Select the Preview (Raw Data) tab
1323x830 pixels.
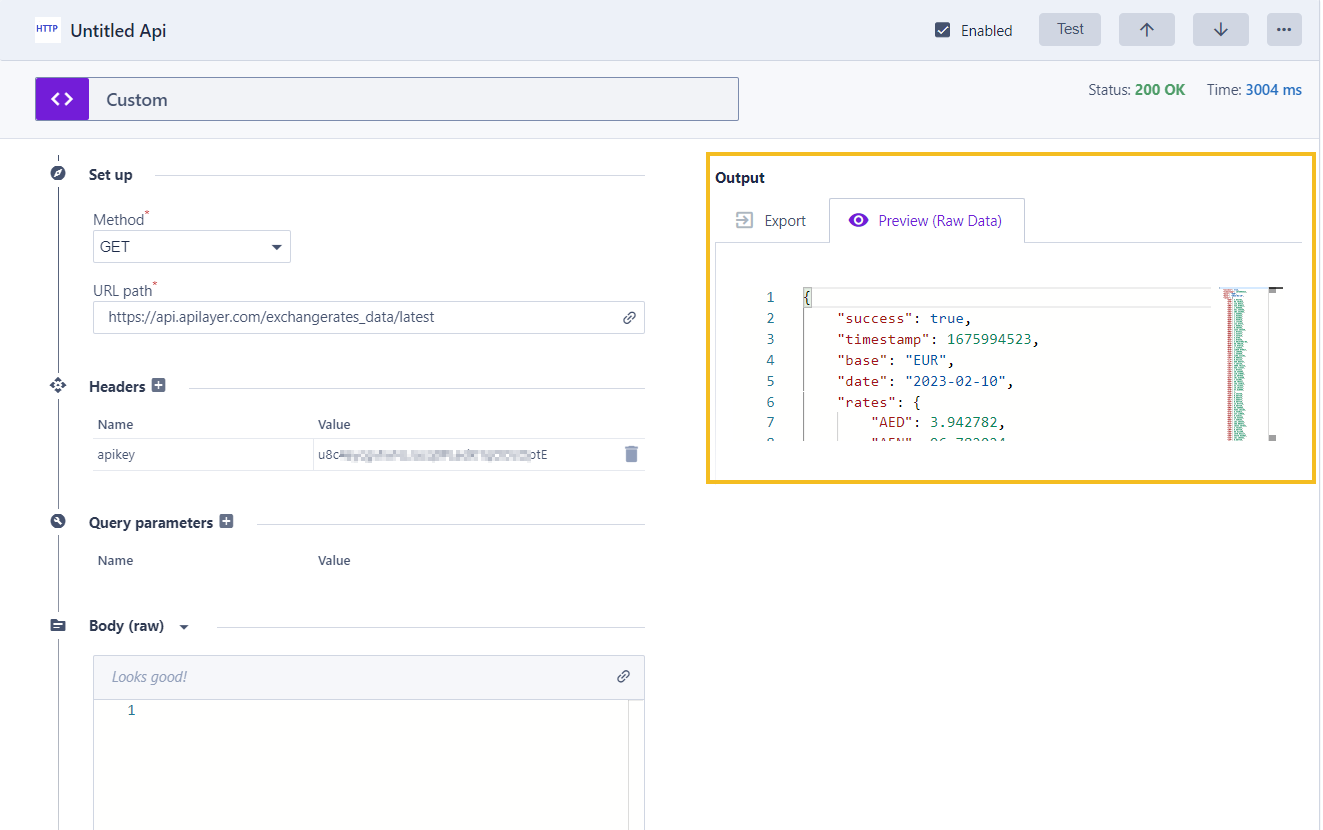coord(925,221)
